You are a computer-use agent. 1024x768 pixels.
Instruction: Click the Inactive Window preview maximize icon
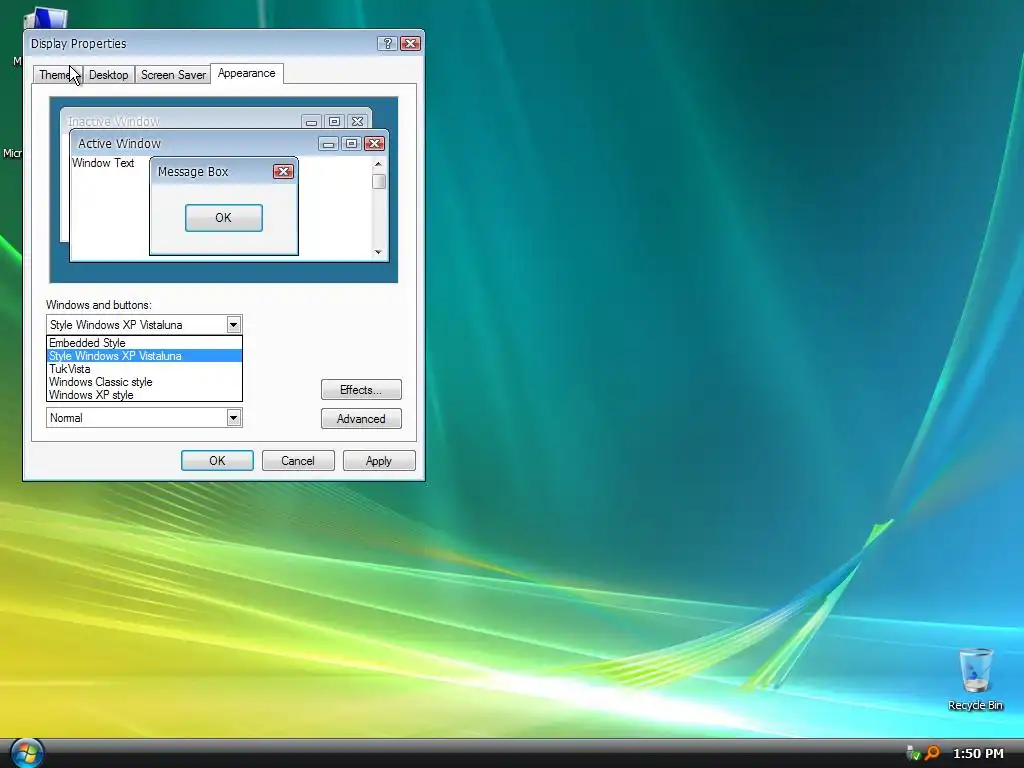(x=334, y=121)
